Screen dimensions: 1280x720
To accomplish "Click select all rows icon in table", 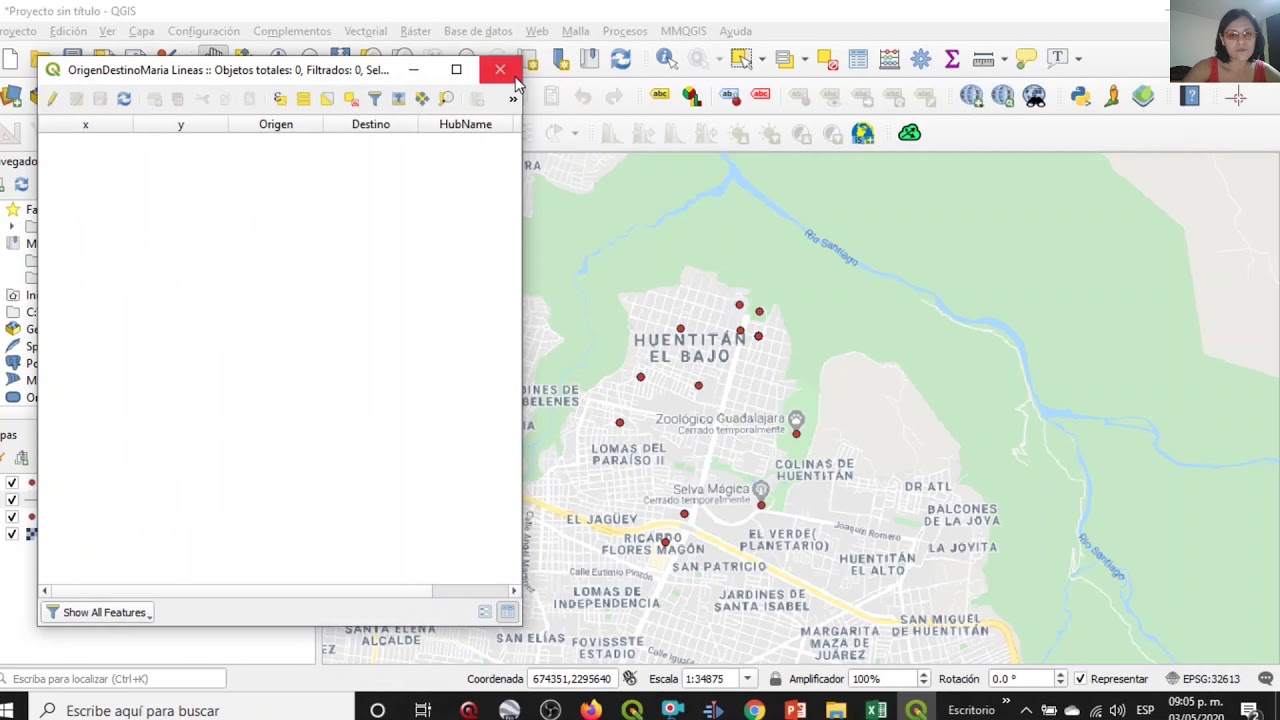I will coord(303,98).
